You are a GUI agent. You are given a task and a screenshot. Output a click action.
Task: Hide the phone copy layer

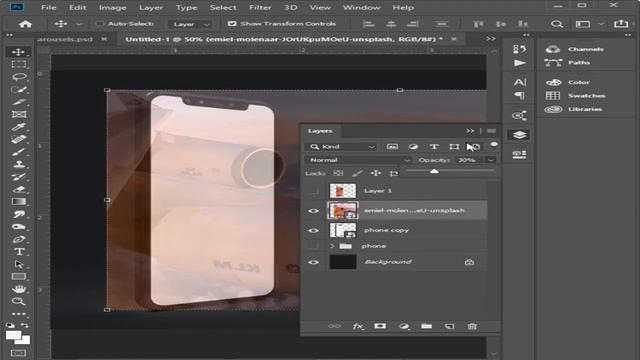click(313, 230)
